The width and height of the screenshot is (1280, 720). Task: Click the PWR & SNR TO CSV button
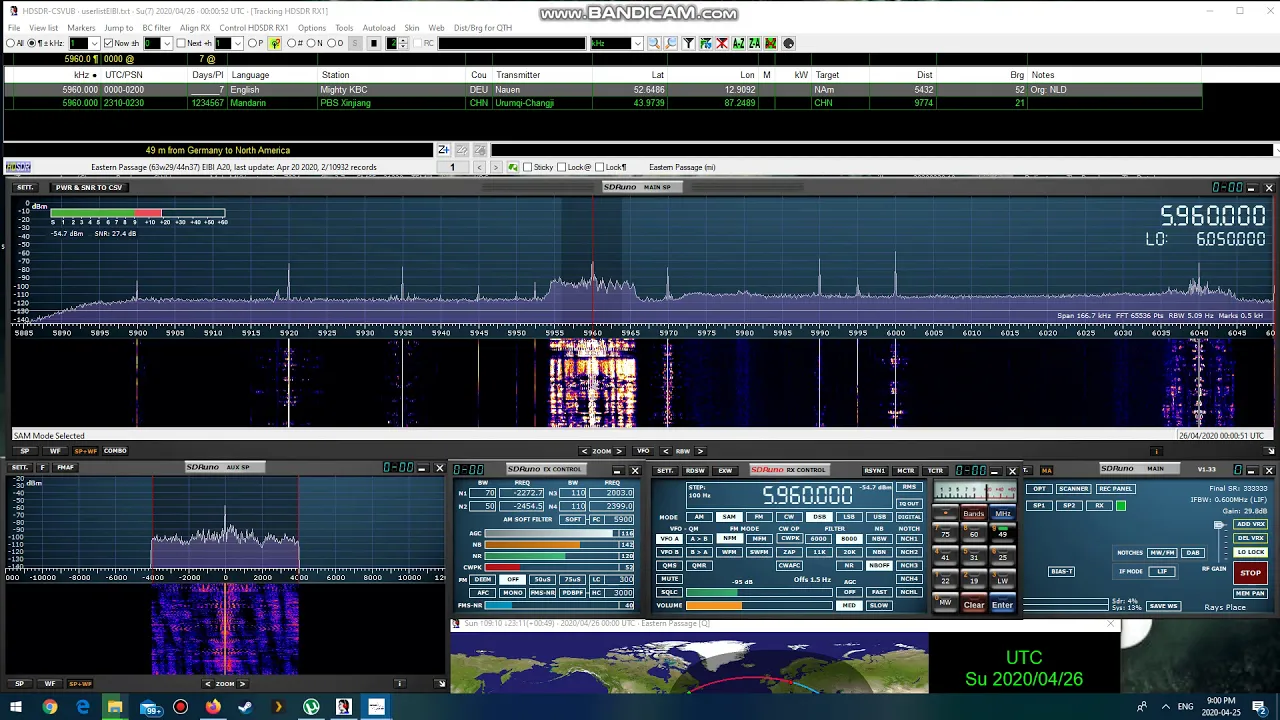coord(89,188)
